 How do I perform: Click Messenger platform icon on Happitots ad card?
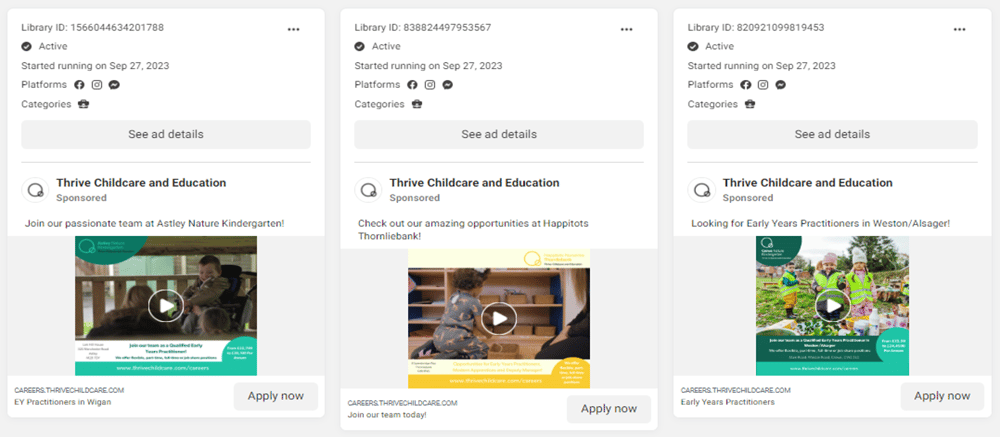[x=448, y=85]
